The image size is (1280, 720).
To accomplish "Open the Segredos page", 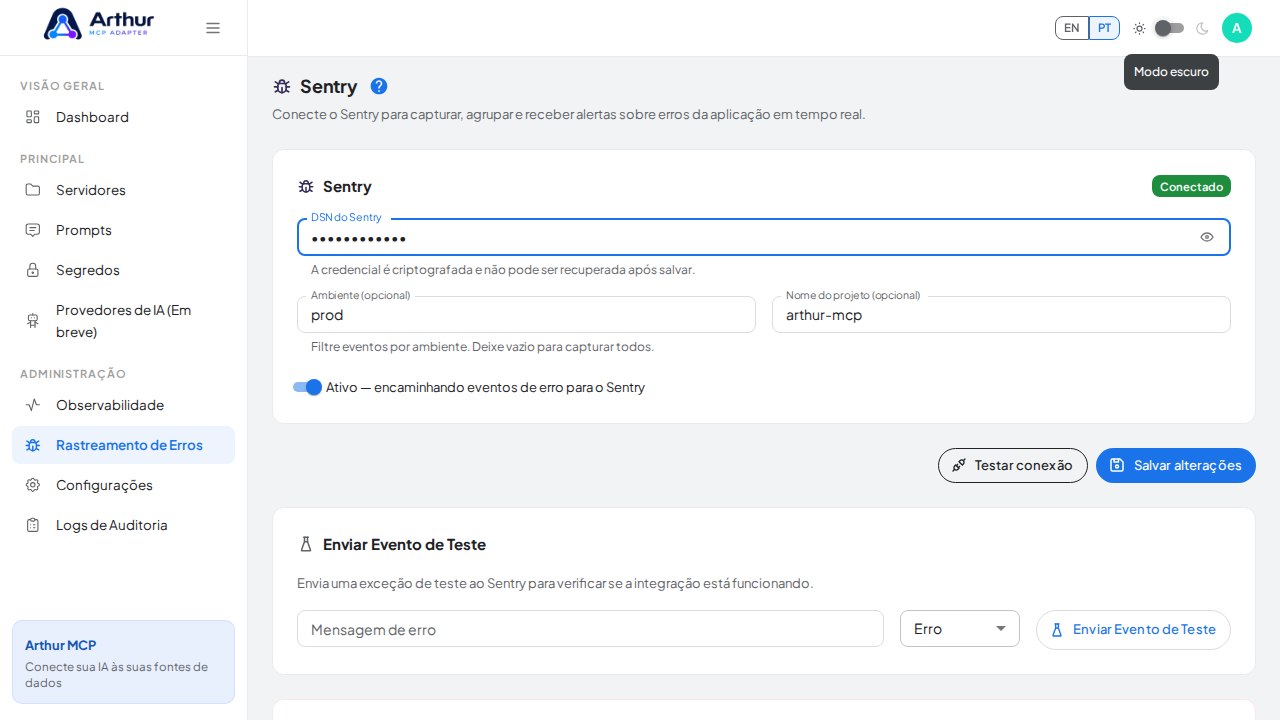I will pyautogui.click(x=123, y=270).
